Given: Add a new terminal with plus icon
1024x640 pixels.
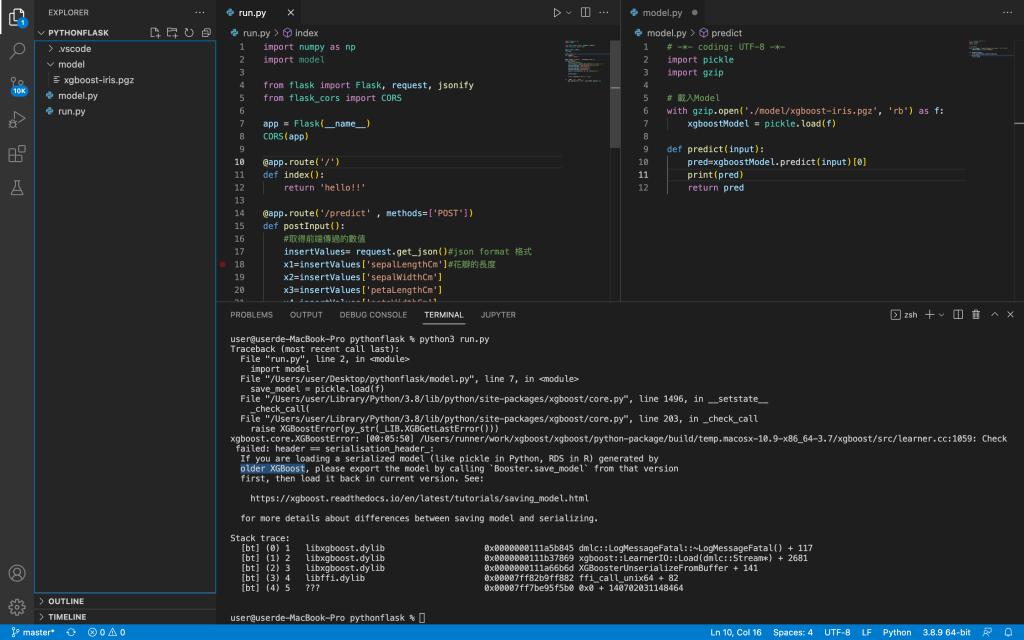Looking at the screenshot, I should [929, 315].
